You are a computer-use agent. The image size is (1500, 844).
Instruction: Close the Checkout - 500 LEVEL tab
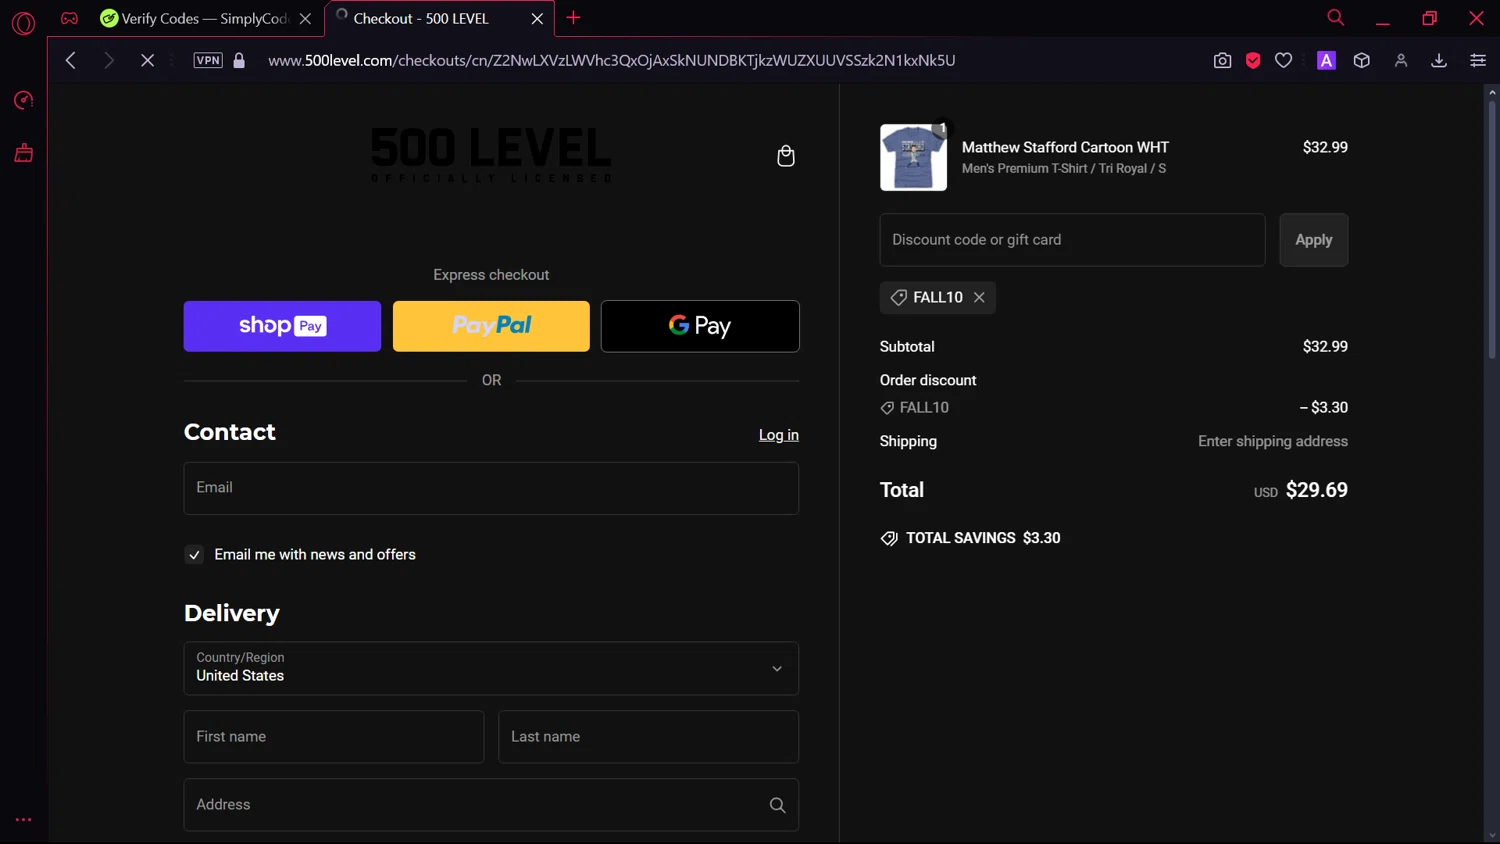tap(537, 18)
